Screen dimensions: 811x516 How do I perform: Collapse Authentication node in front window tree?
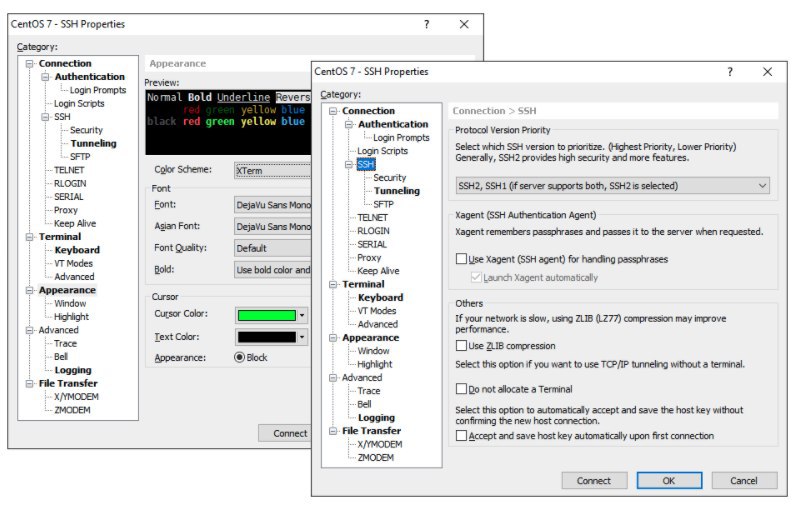click(x=349, y=125)
